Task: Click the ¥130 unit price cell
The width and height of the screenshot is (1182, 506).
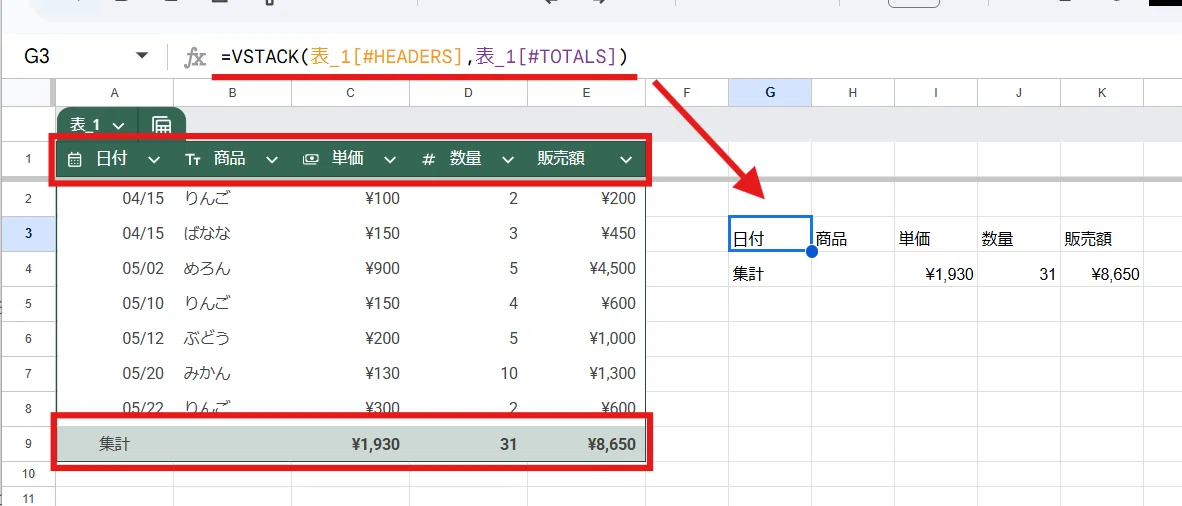Action: tap(351, 374)
